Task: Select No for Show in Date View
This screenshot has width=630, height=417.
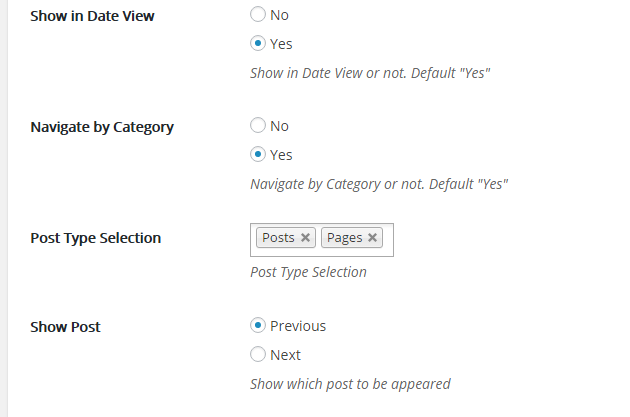Action: pos(258,15)
